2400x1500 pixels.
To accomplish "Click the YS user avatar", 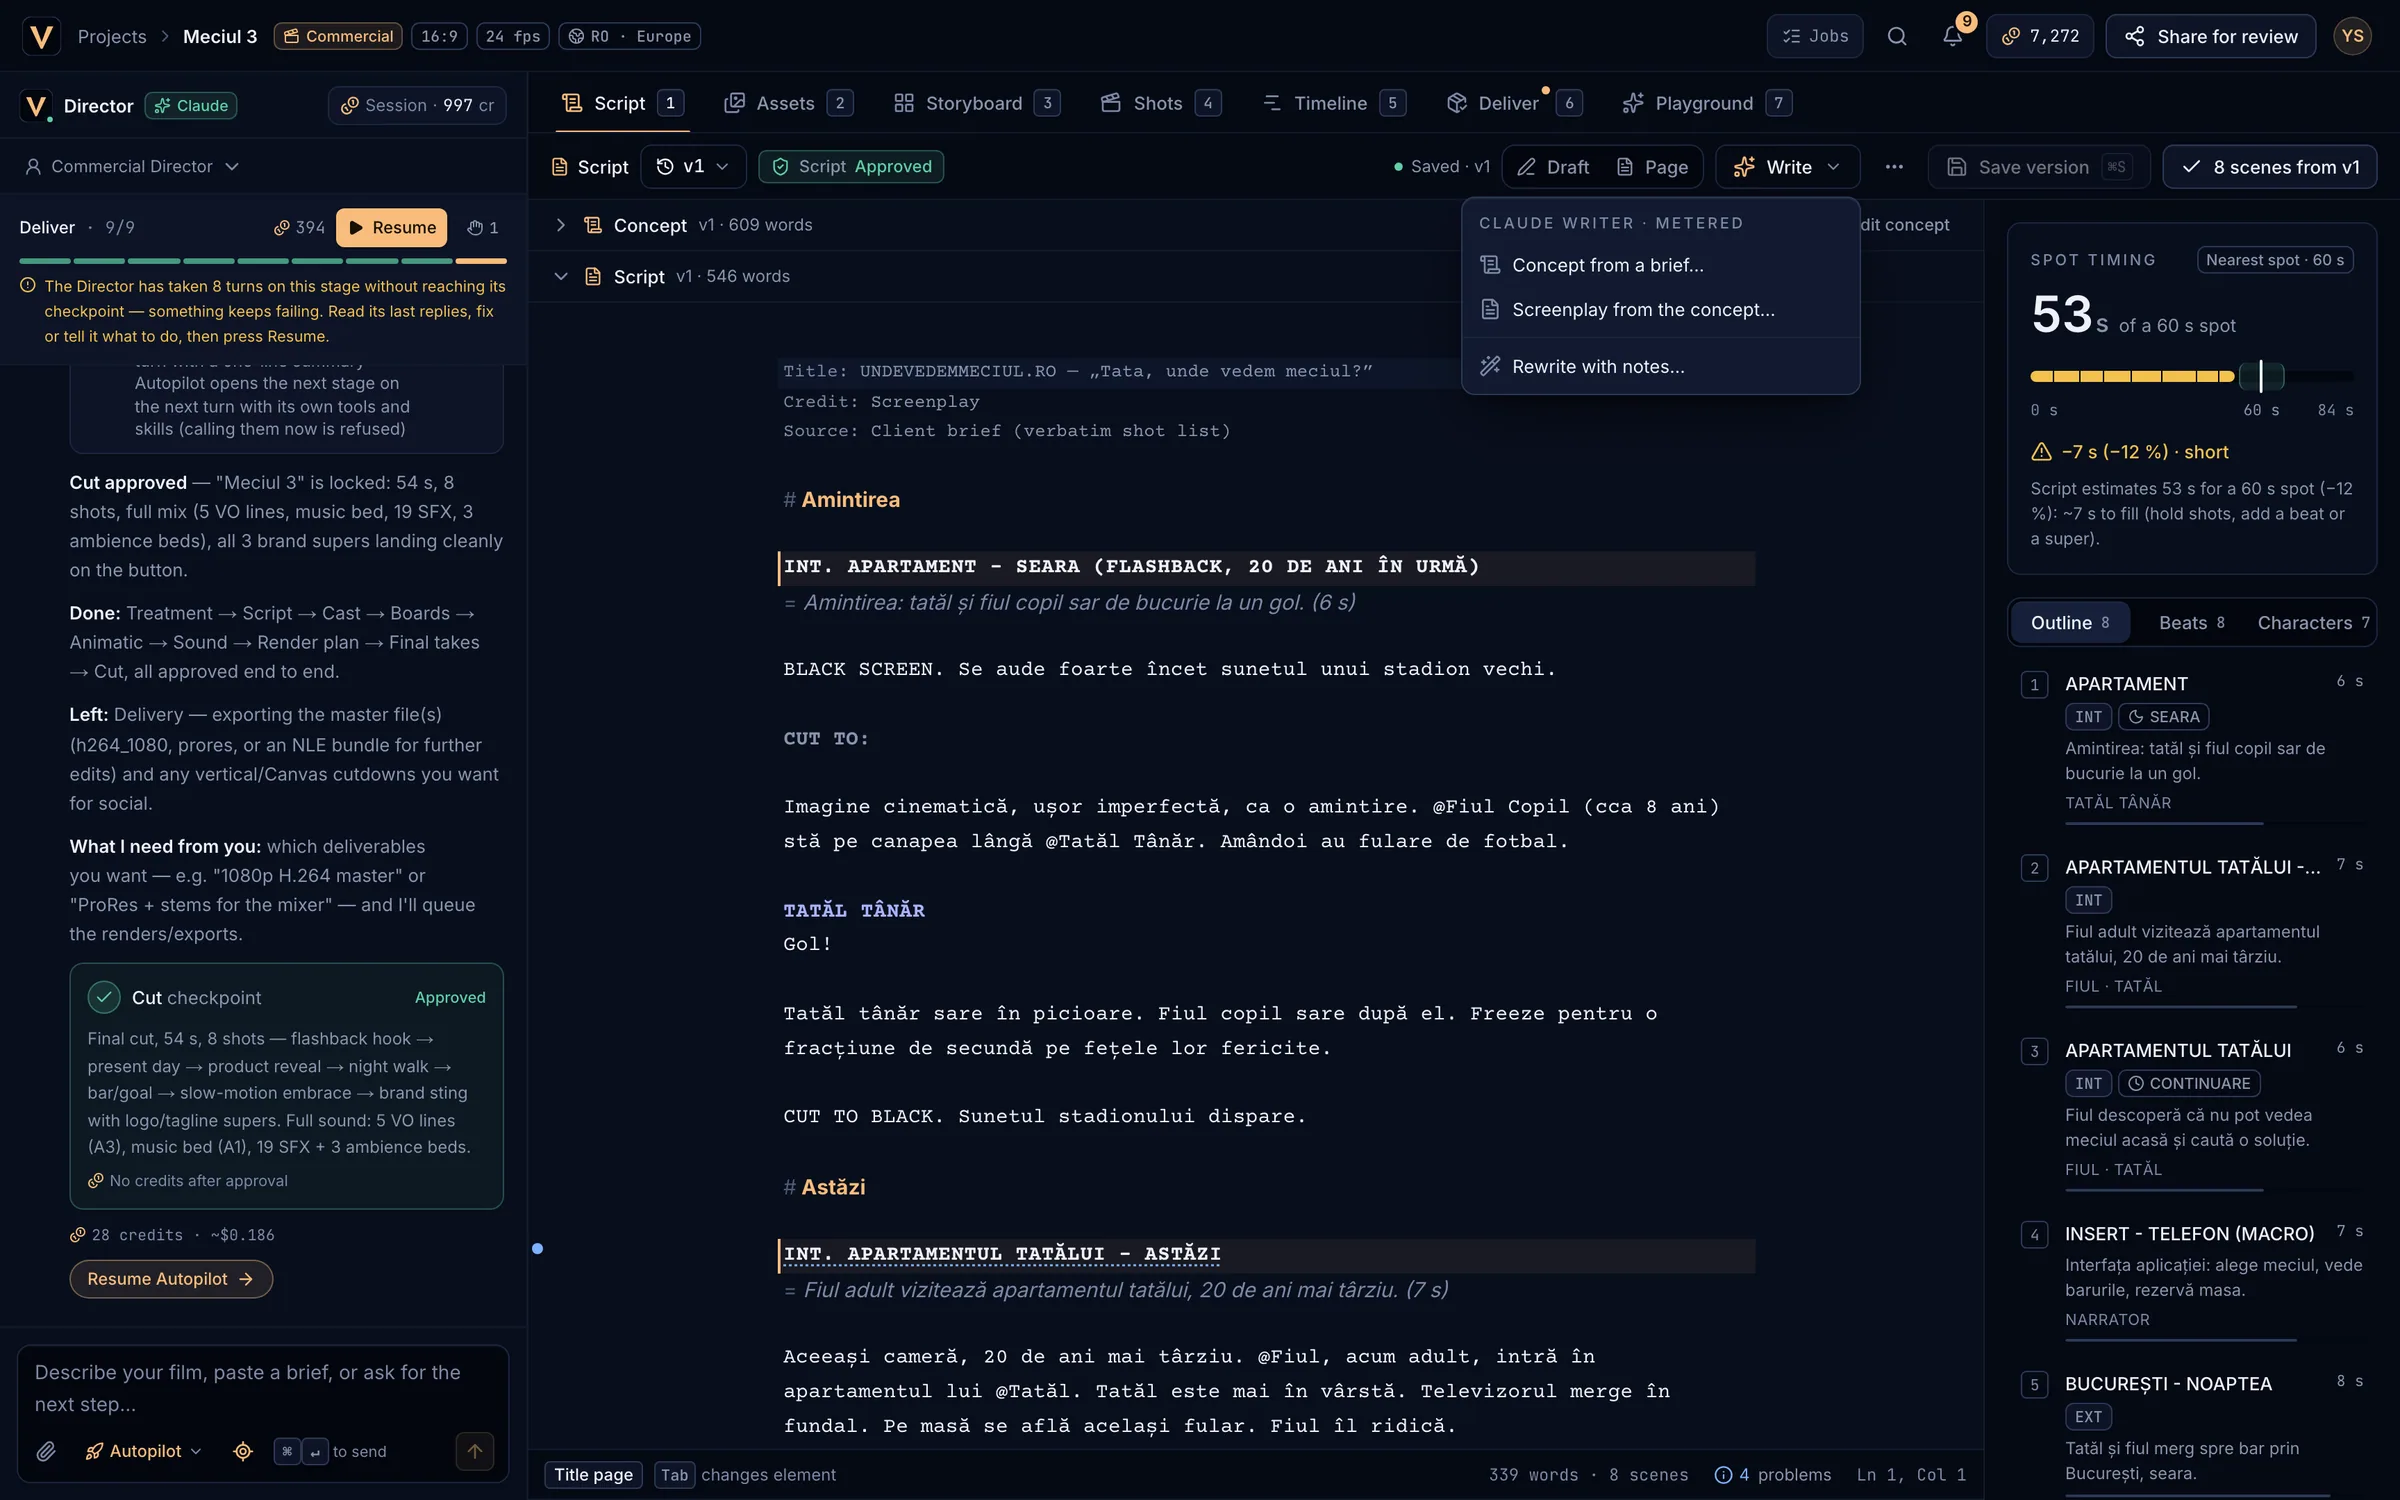I will coord(2352,36).
